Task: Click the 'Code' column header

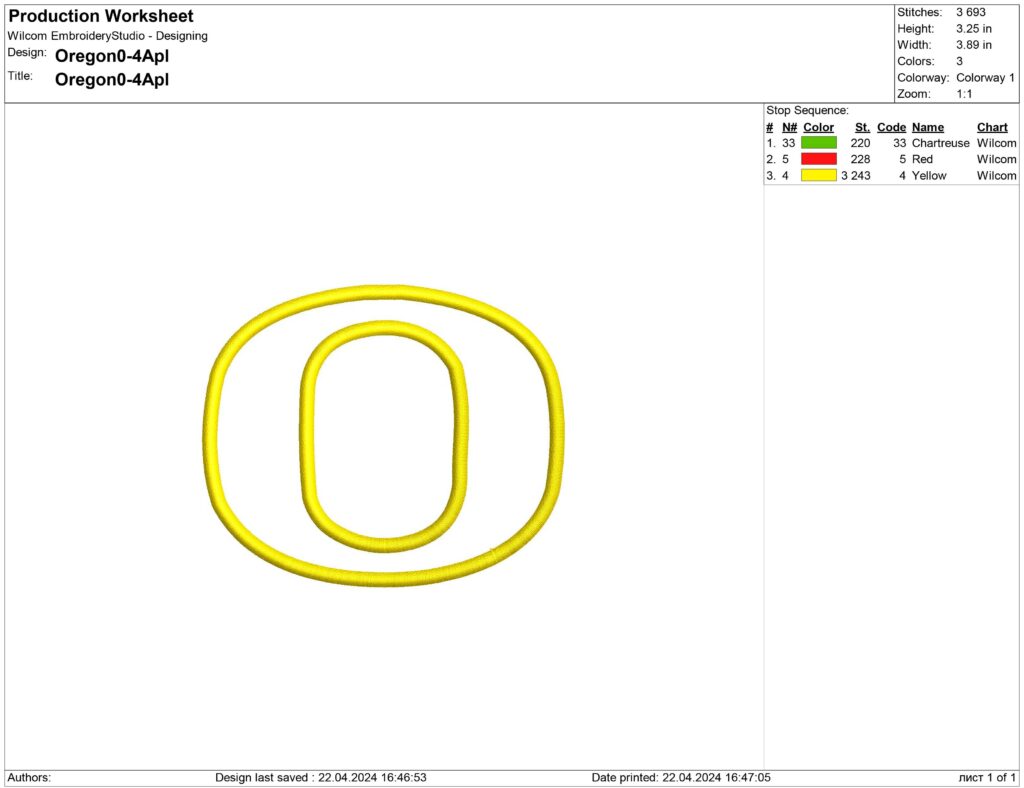Action: pos(891,127)
